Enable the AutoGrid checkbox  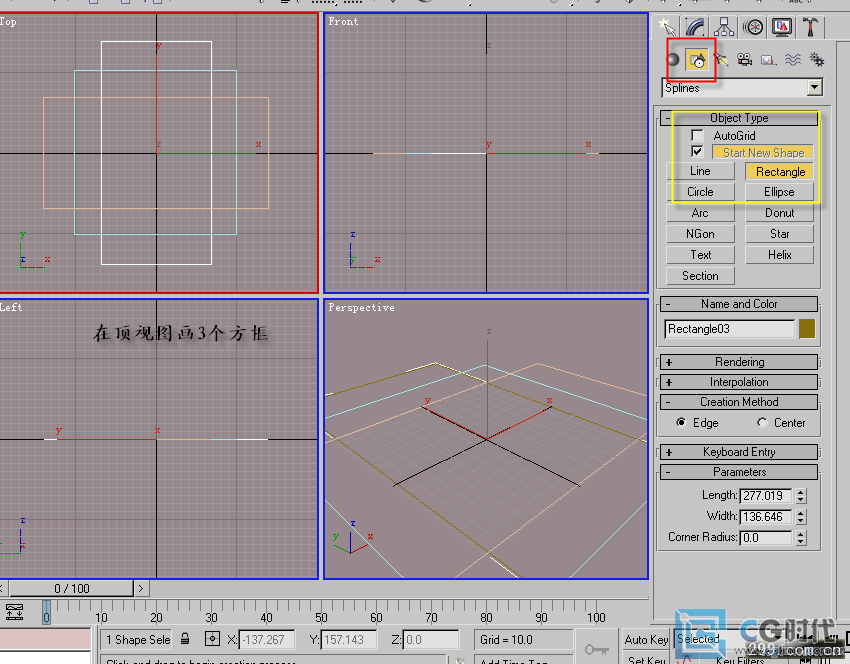pyautogui.click(x=697, y=135)
